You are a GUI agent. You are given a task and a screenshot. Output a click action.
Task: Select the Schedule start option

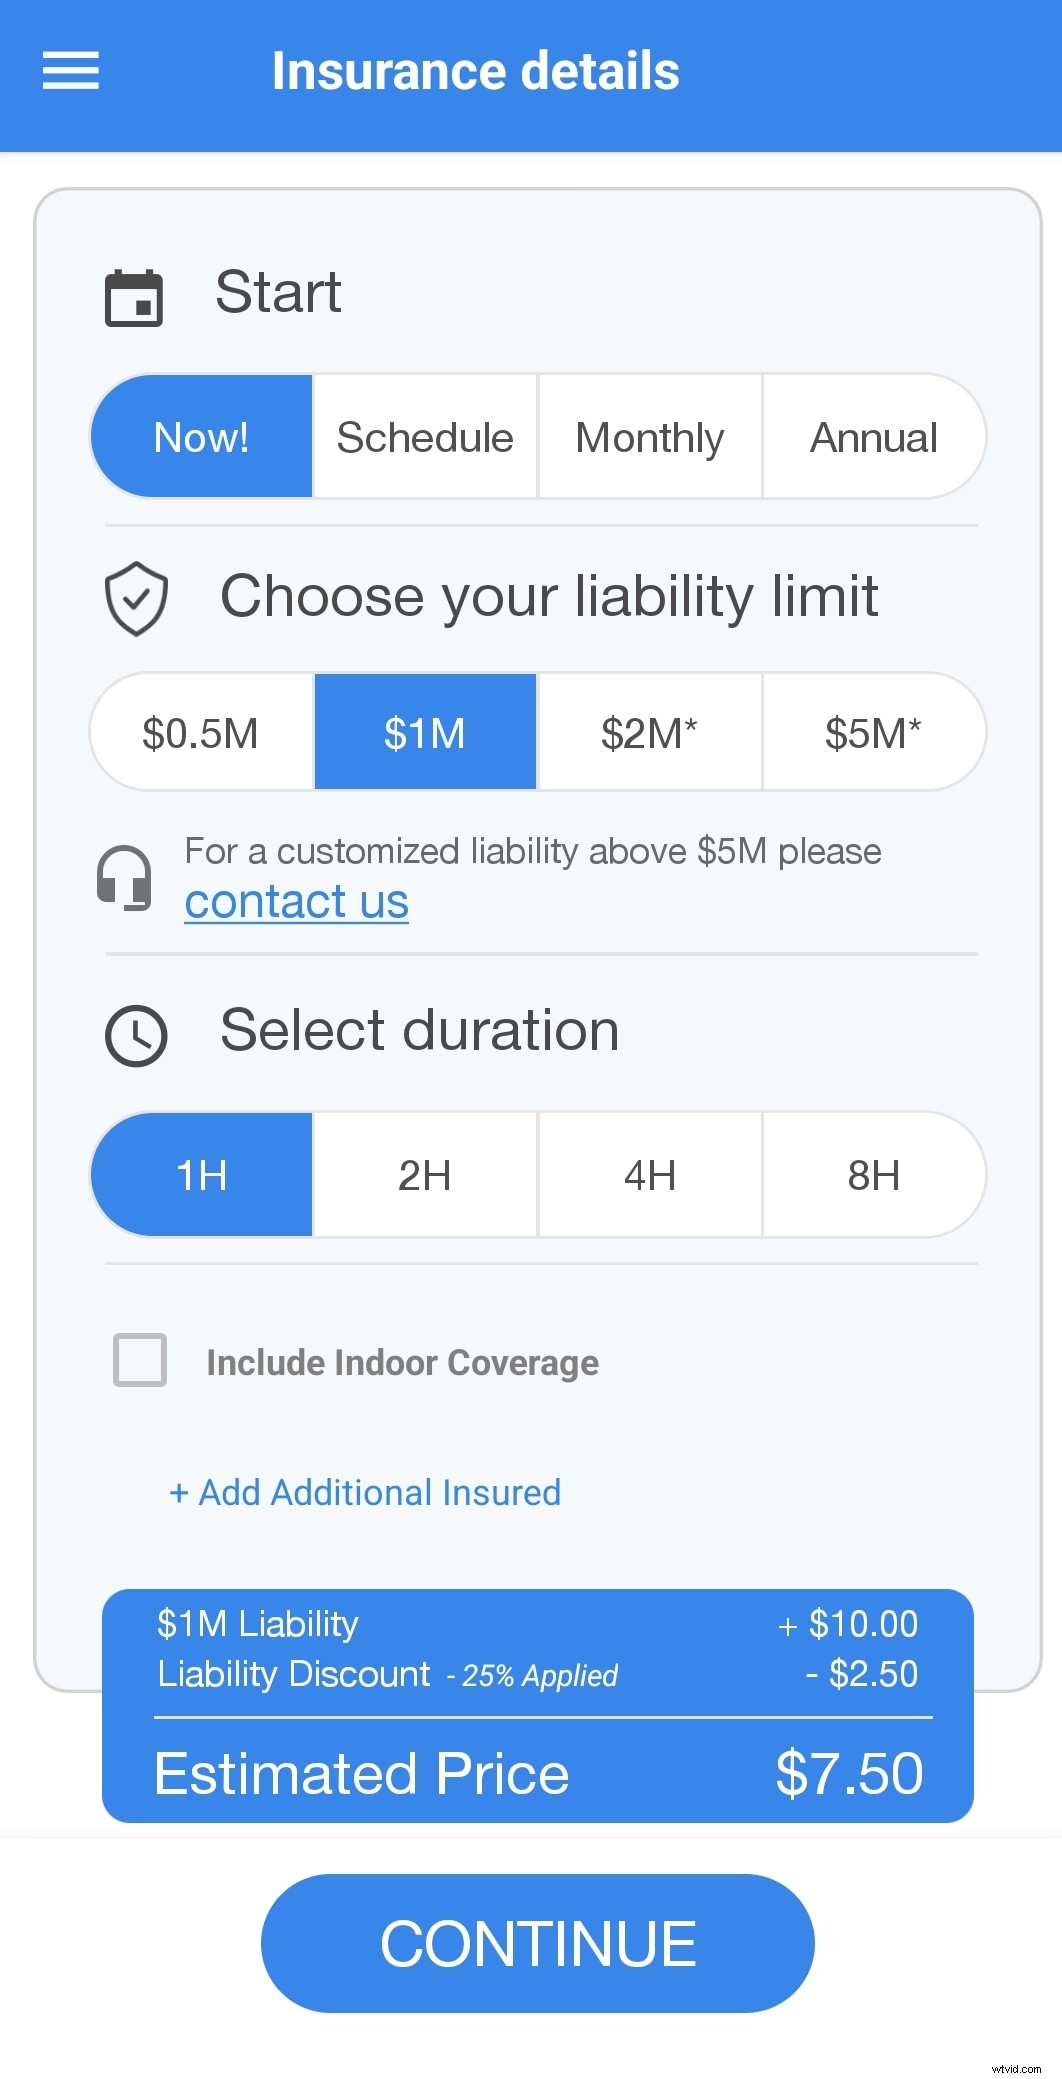click(x=424, y=437)
